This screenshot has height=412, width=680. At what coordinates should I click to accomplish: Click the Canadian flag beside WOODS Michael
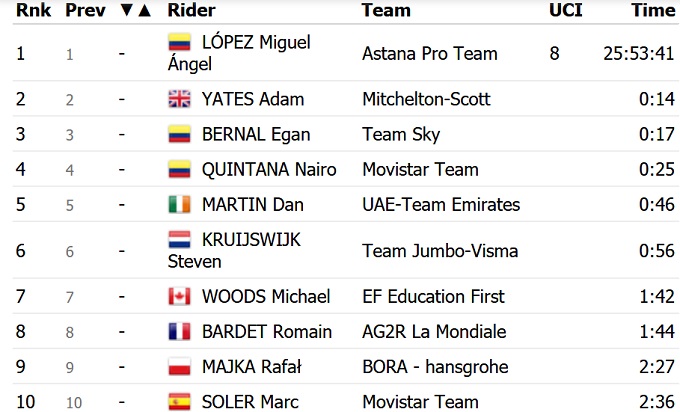click(x=179, y=297)
